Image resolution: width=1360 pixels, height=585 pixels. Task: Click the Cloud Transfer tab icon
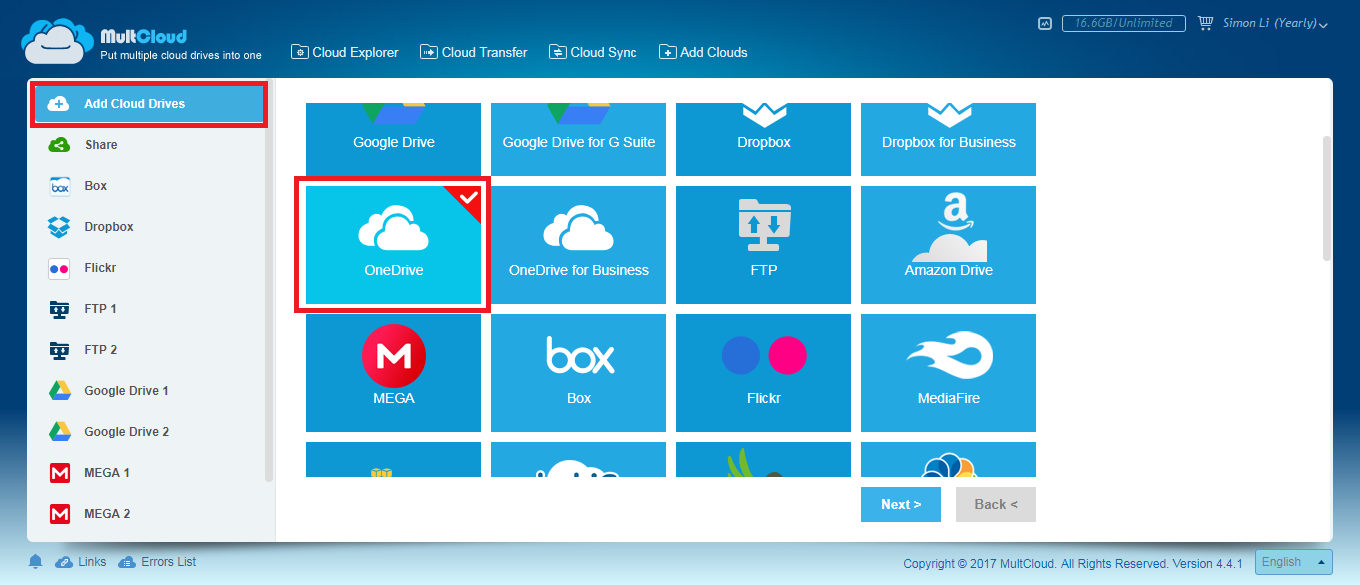point(429,52)
